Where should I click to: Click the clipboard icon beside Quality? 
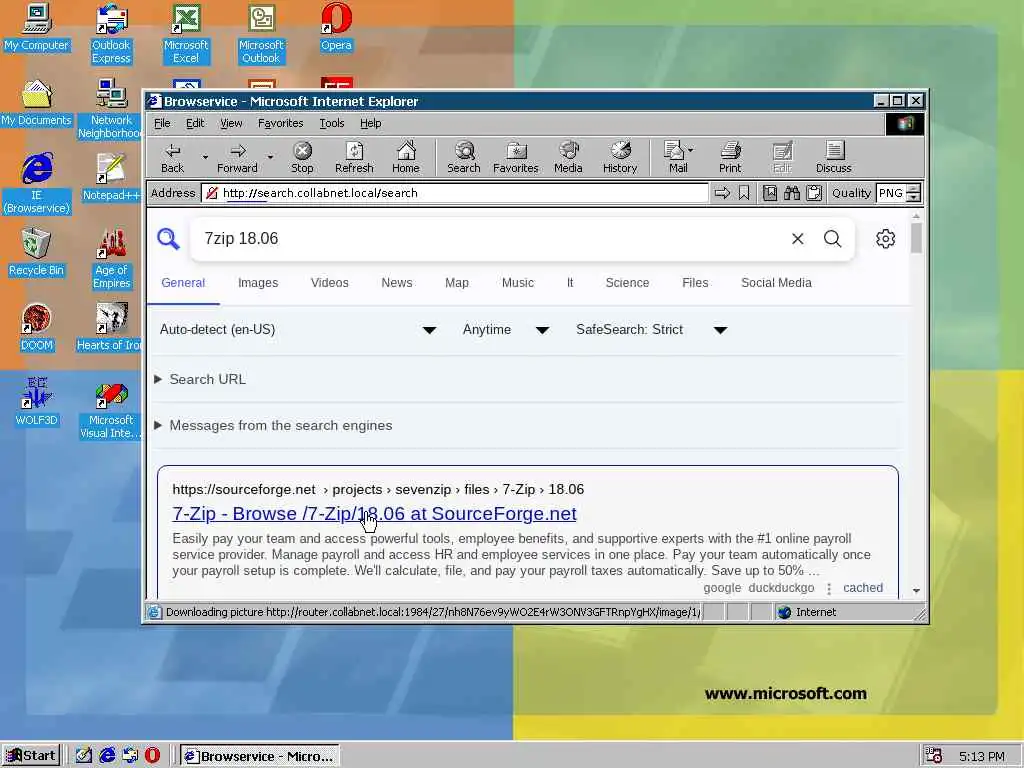(x=814, y=193)
